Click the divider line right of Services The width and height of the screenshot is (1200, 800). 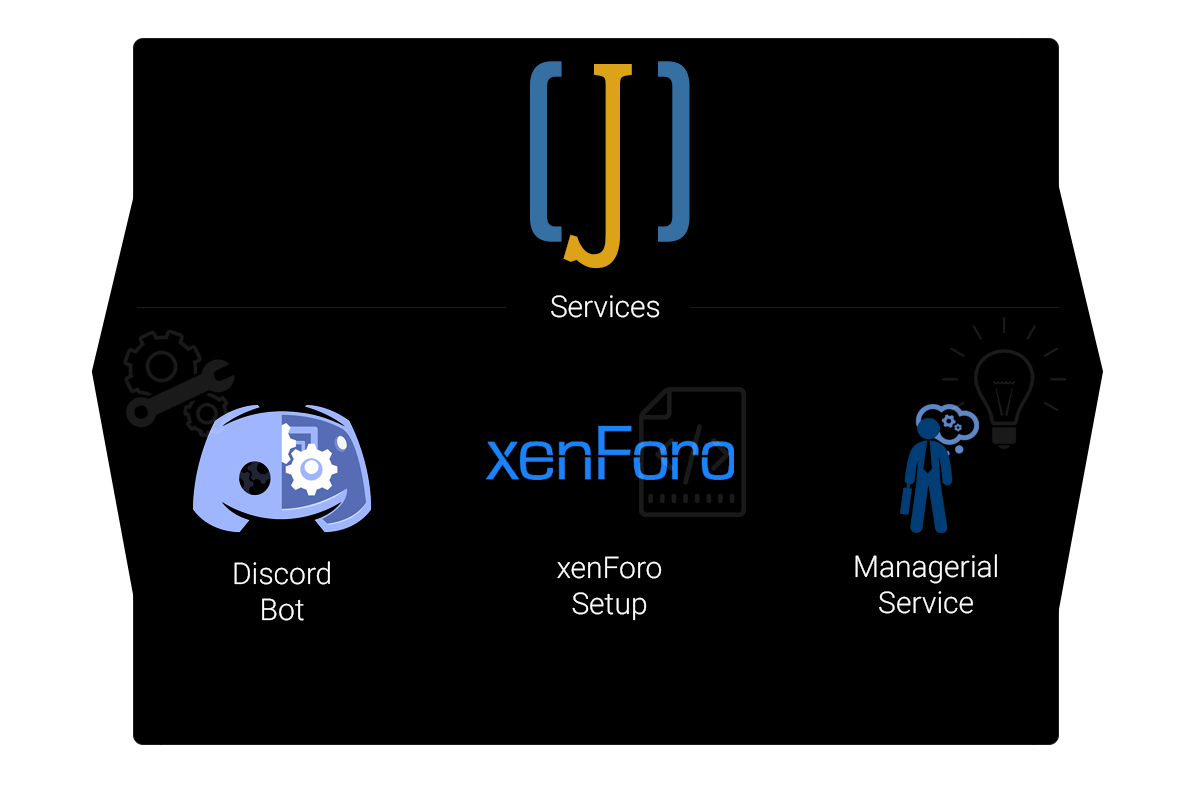[x=873, y=307]
